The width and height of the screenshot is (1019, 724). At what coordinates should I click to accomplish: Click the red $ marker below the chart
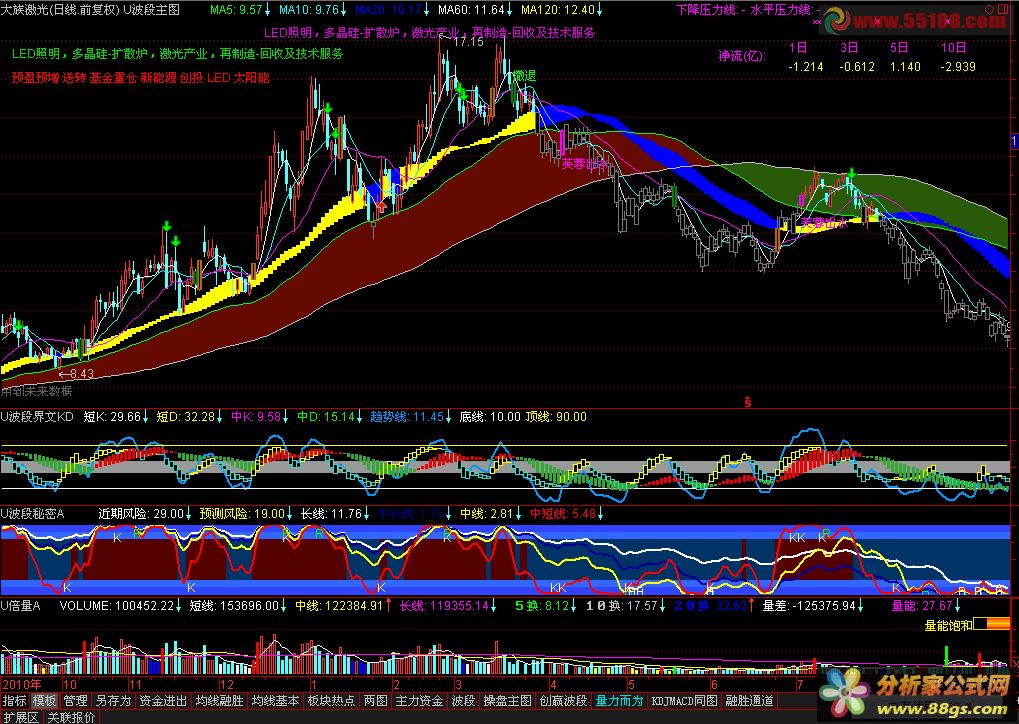coord(747,402)
